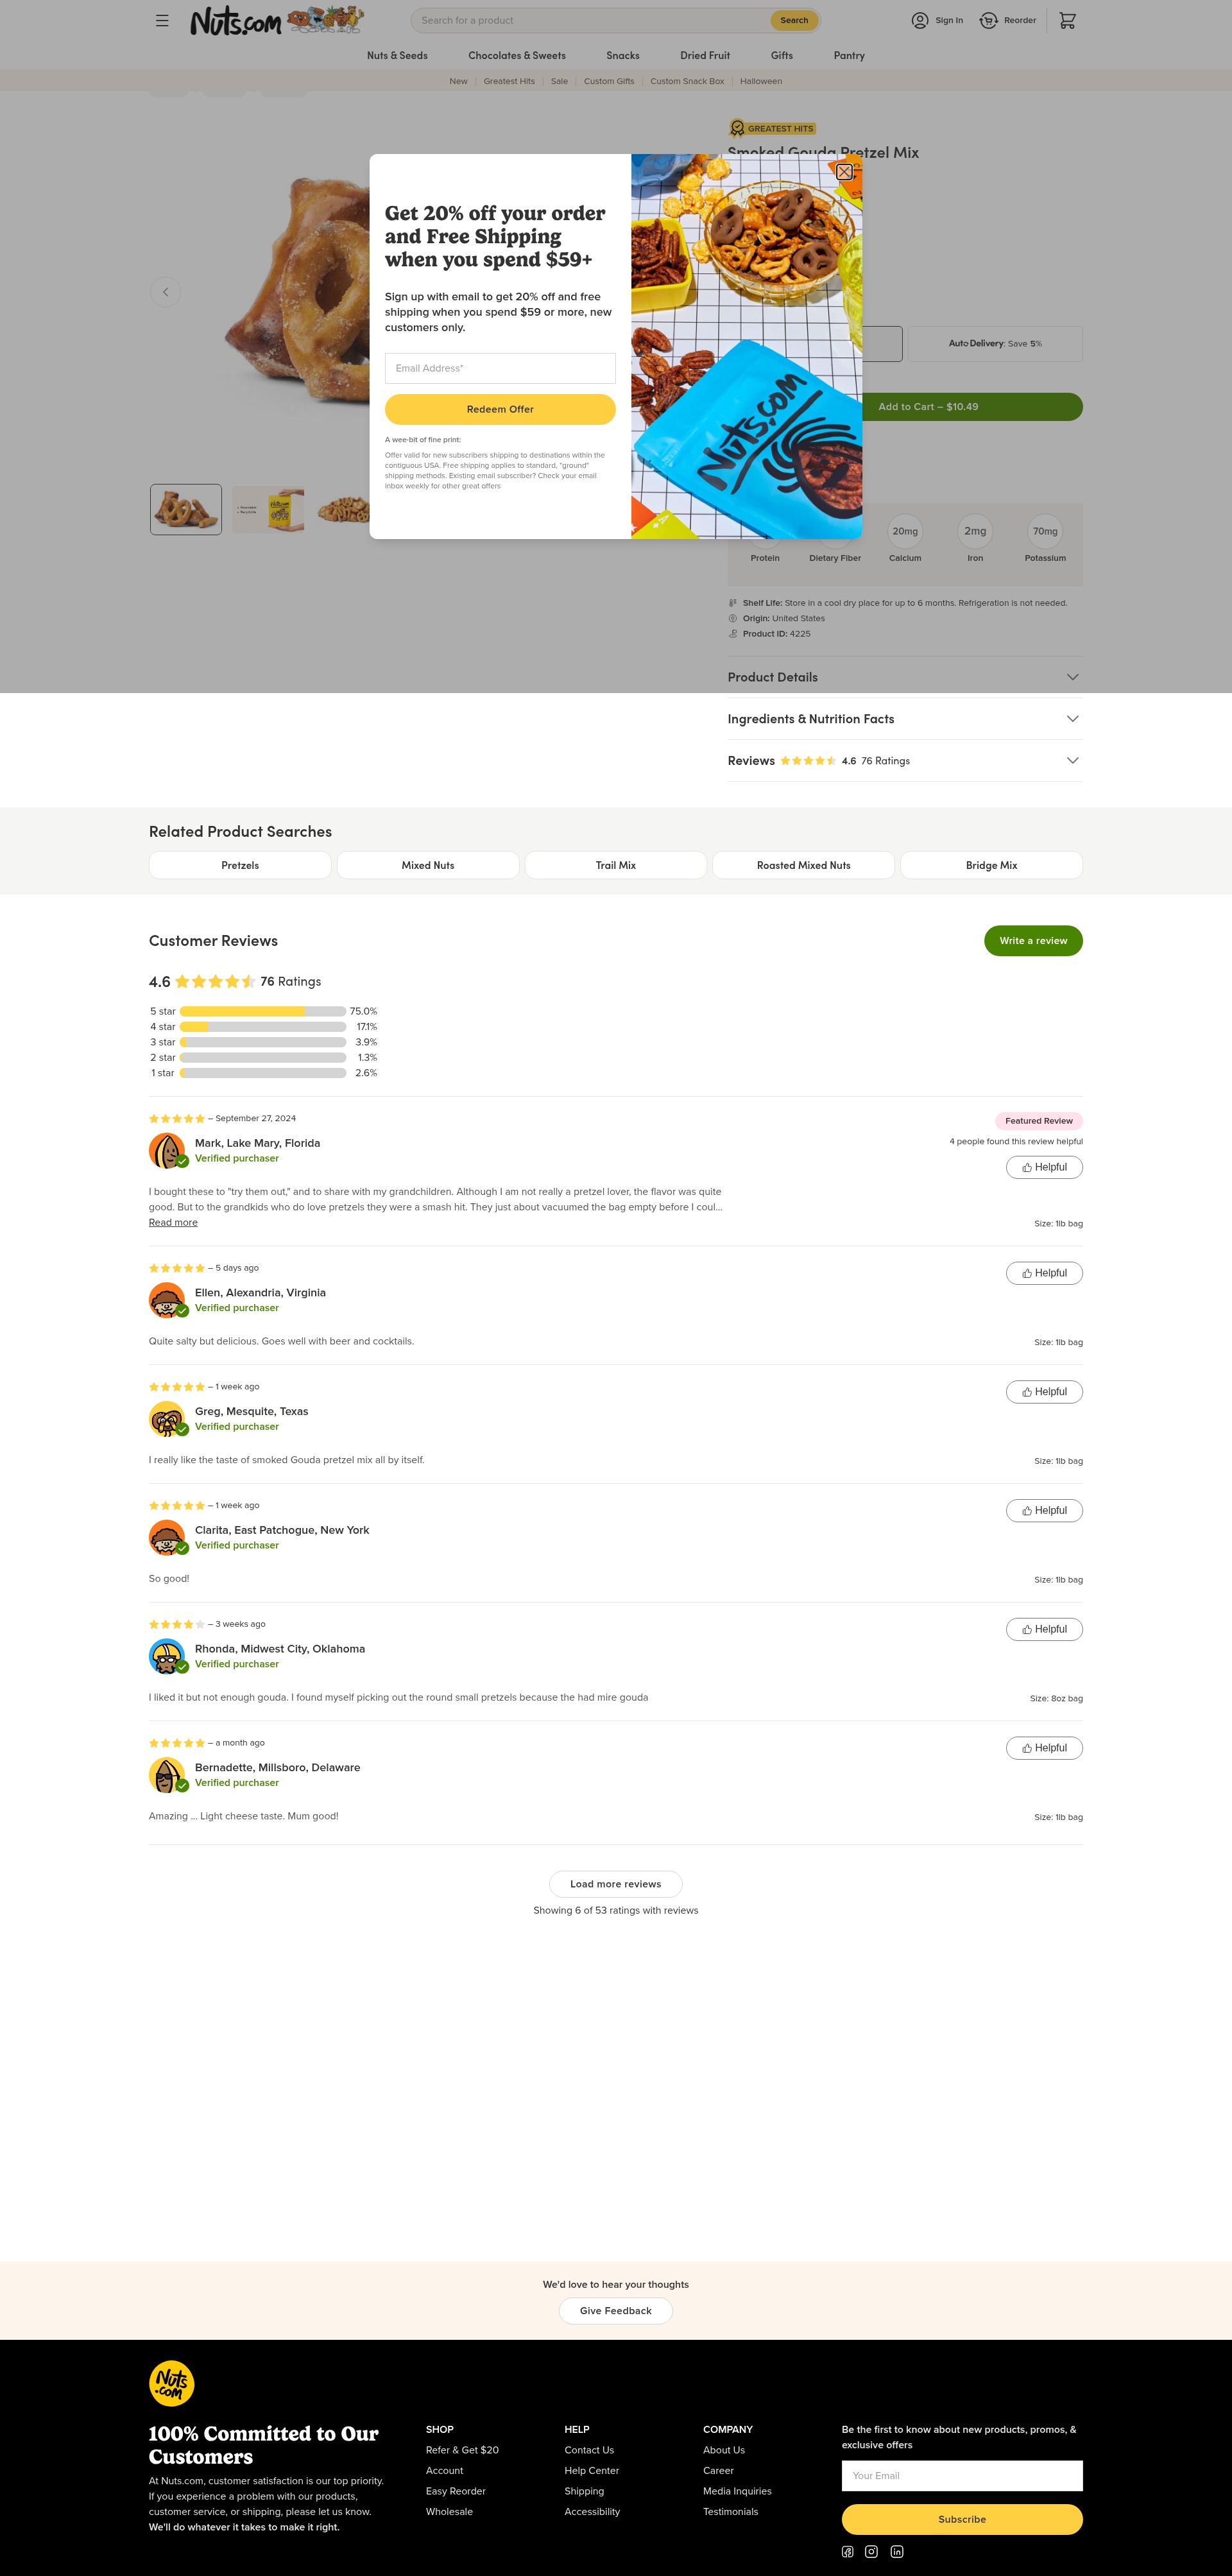This screenshot has height=2576, width=1232.
Task: Click the Greatest Hits badge
Action: click(772, 128)
